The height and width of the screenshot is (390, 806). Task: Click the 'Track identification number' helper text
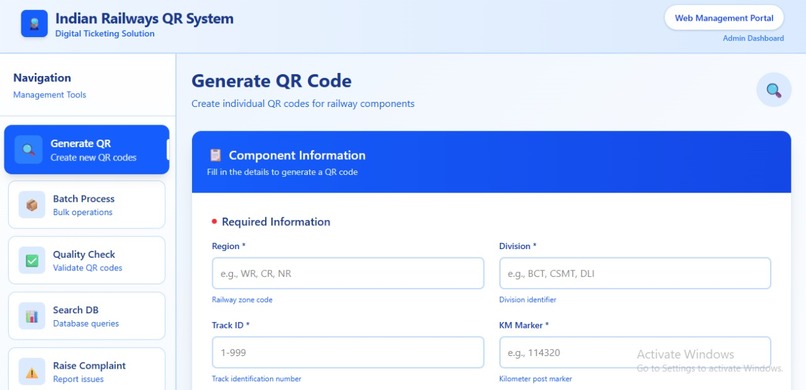tap(257, 379)
